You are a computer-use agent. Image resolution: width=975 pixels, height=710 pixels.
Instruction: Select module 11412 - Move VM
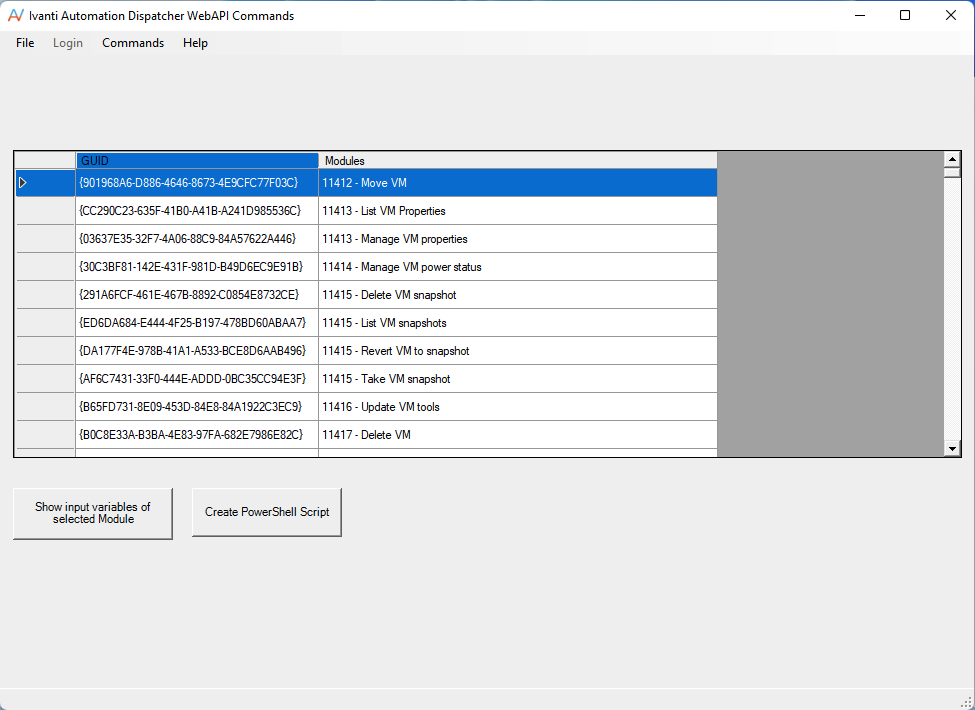pos(518,183)
